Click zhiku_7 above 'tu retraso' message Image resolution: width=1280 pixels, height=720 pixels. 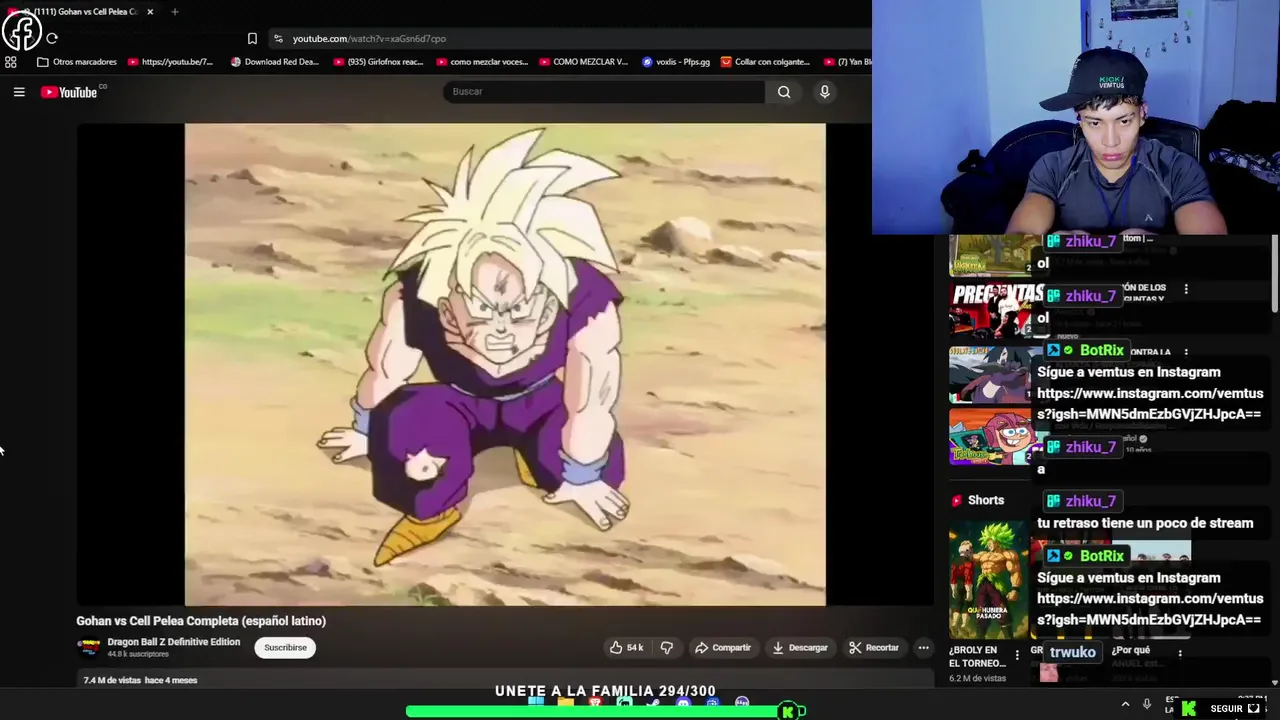click(x=1090, y=501)
